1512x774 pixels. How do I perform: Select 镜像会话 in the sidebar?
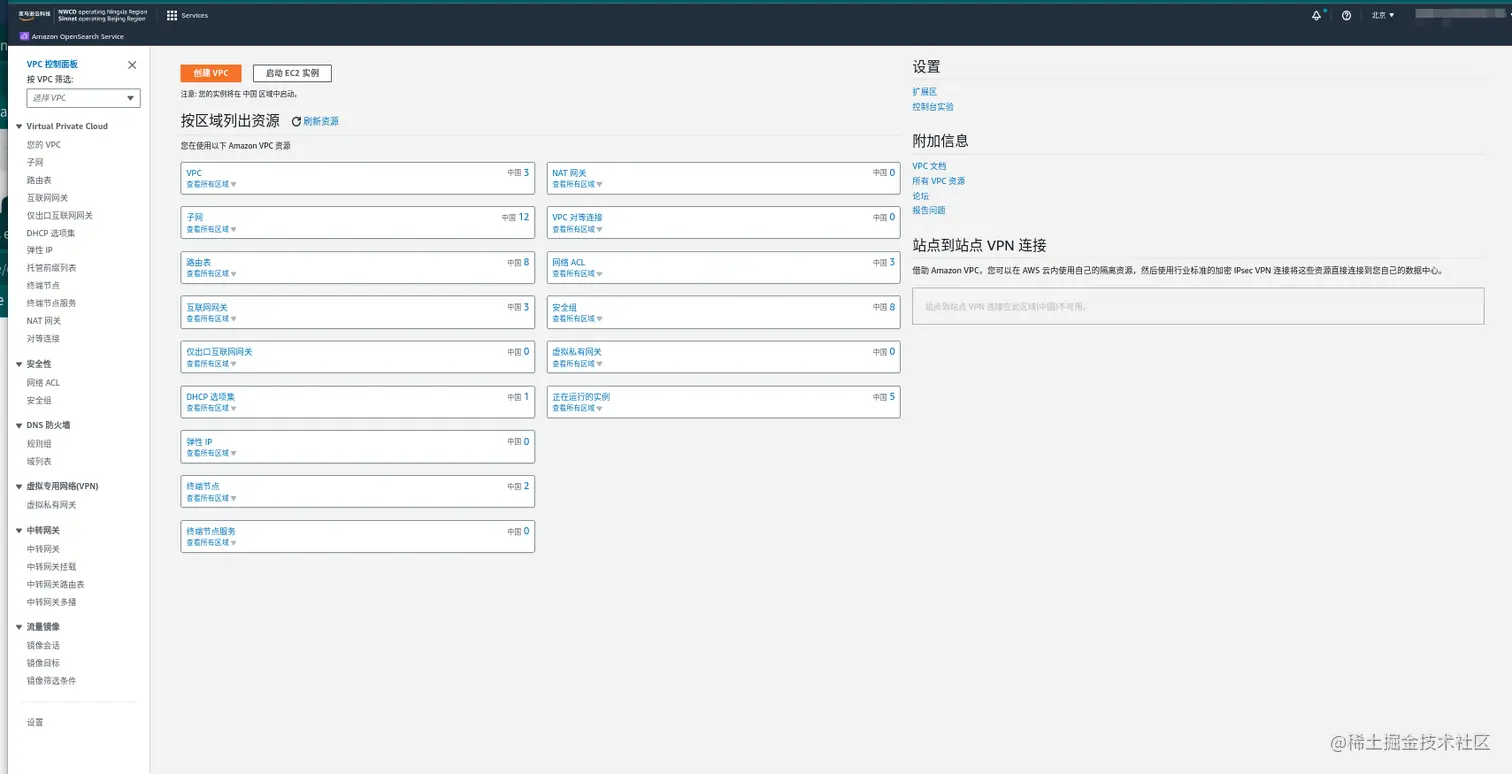[x=43, y=645]
